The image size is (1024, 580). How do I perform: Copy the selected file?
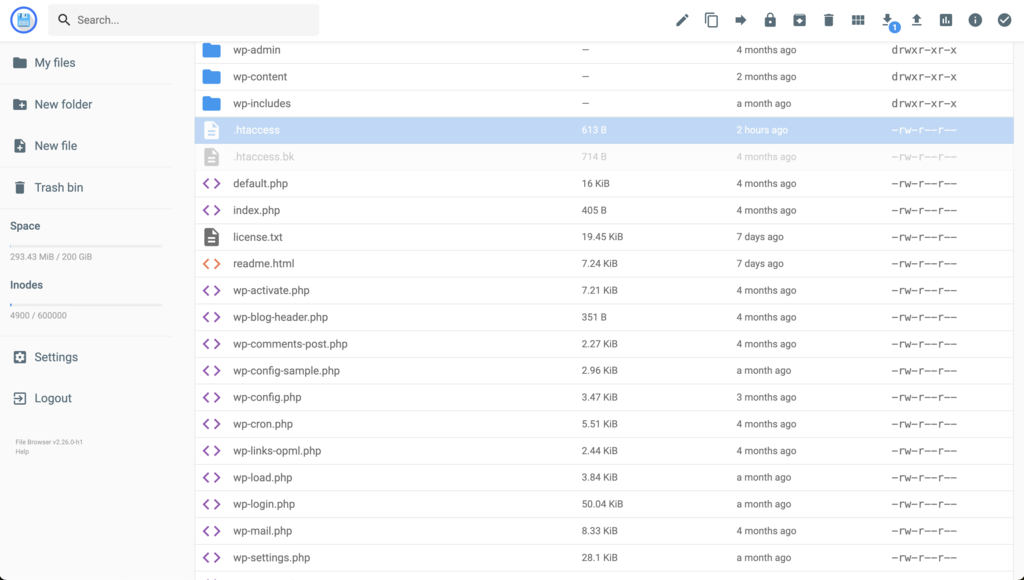(x=711, y=19)
